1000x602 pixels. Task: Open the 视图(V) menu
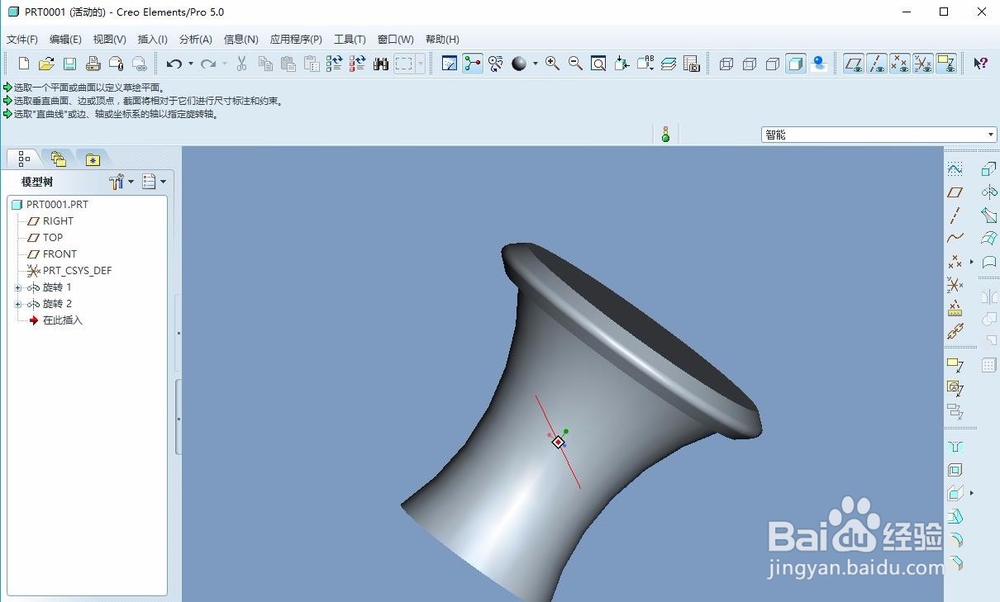coord(109,40)
